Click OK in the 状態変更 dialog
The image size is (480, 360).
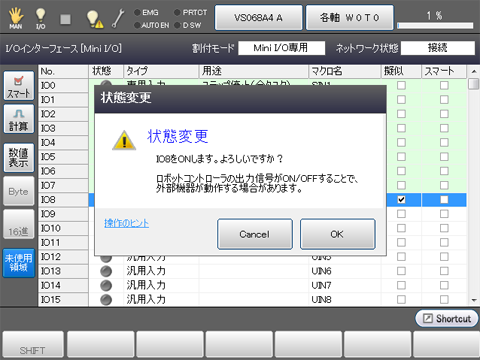338,234
